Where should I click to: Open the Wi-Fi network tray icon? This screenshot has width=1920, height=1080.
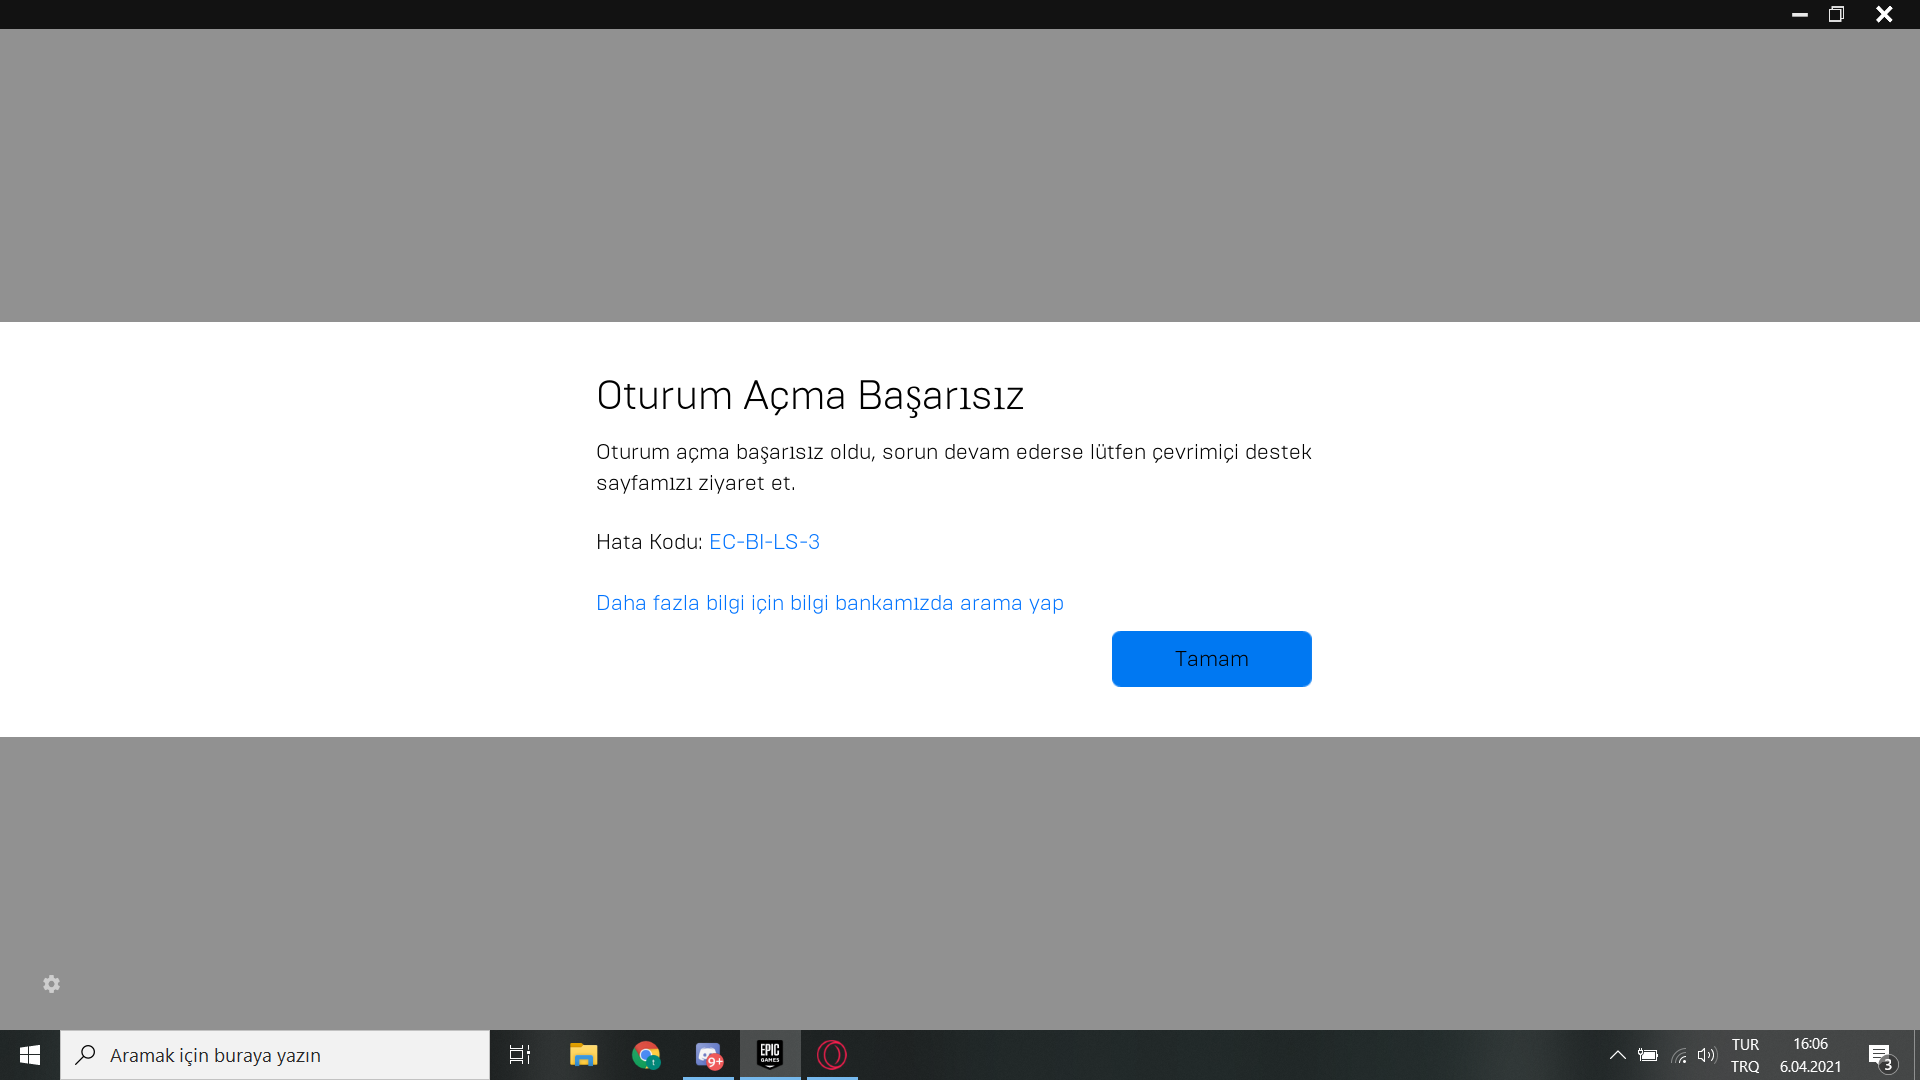1679,1055
